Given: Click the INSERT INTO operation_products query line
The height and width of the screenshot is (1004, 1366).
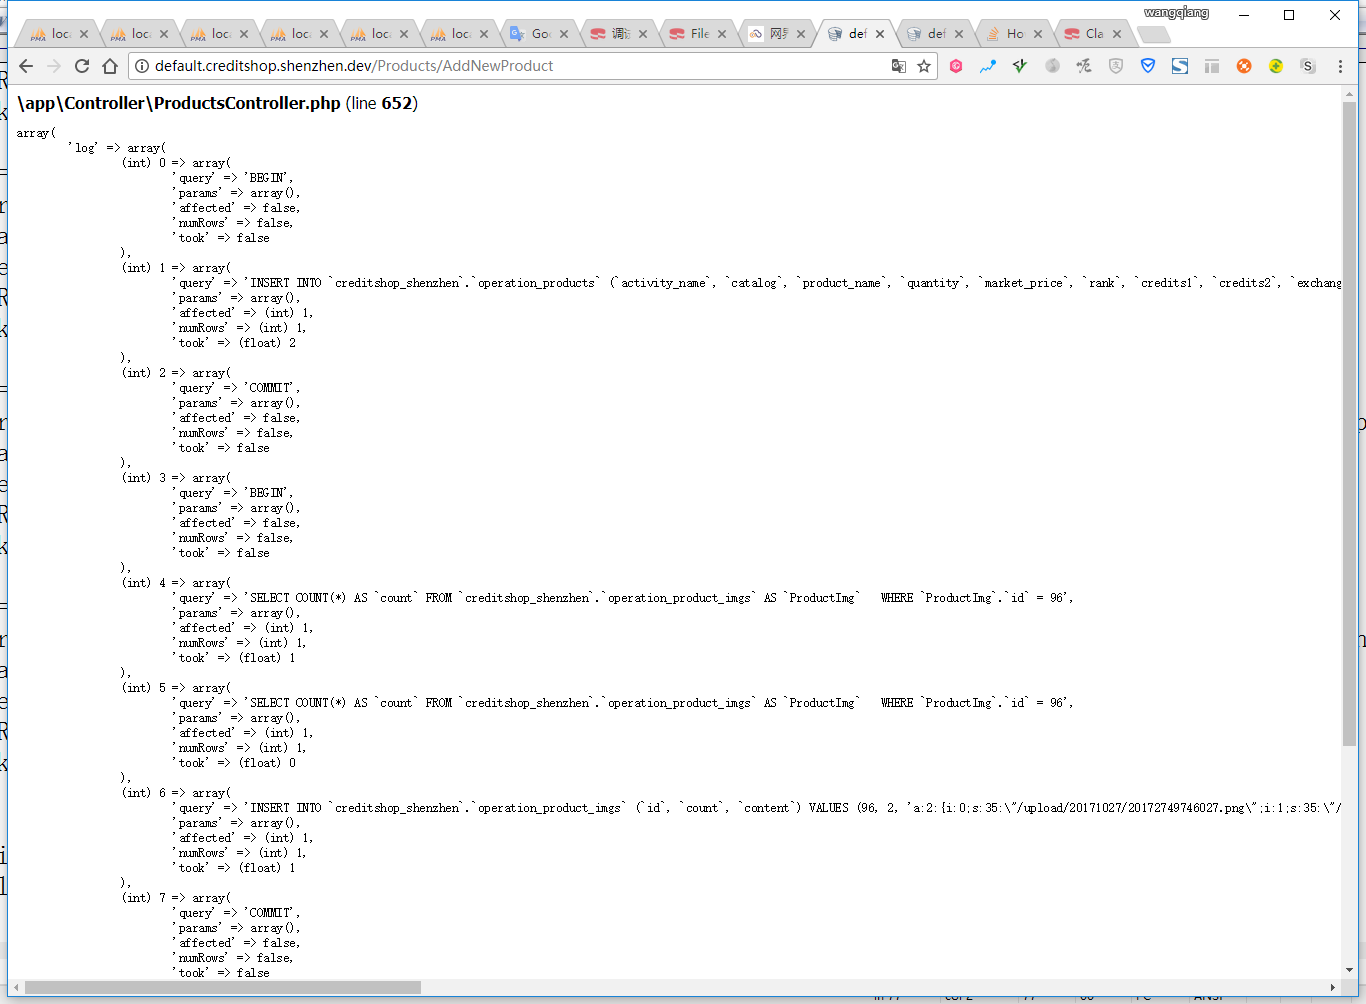Looking at the screenshot, I should [x=757, y=283].
